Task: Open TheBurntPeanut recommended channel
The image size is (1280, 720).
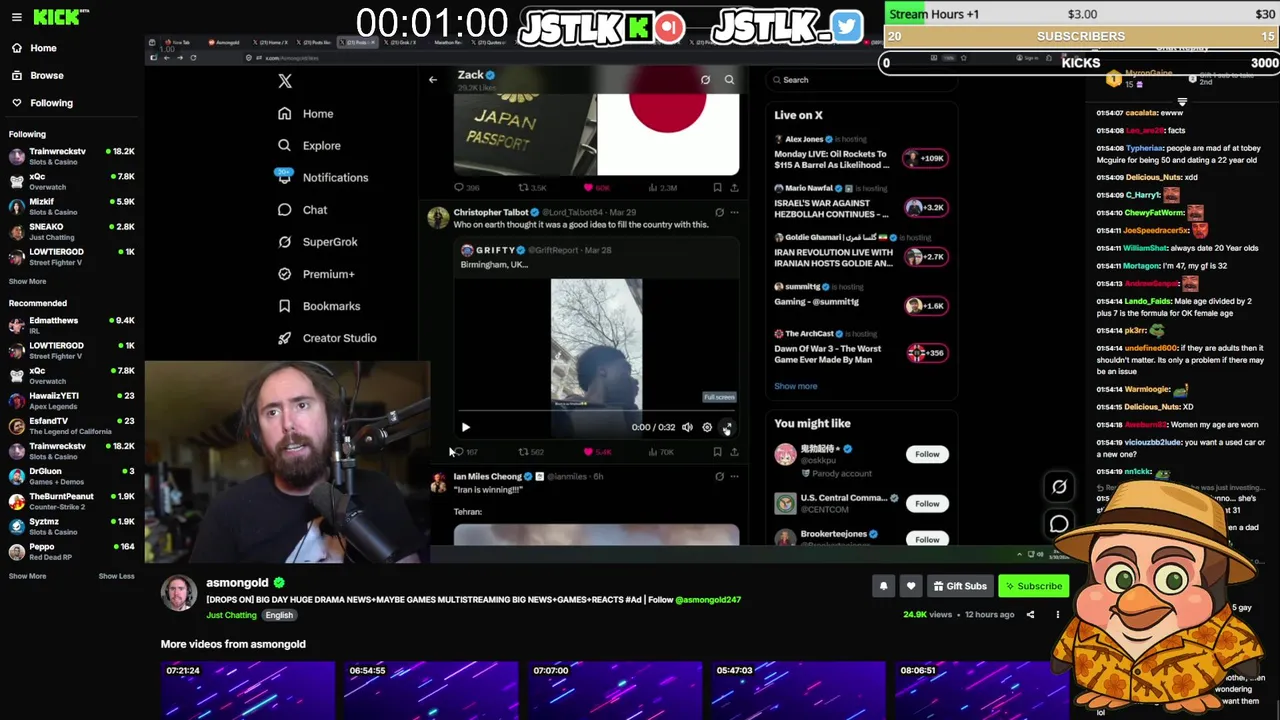Action: click(70, 501)
